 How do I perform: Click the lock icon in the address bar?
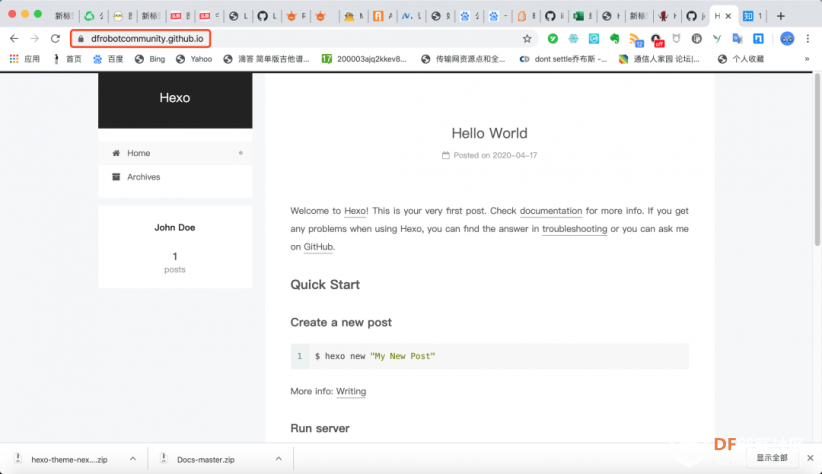(x=80, y=39)
